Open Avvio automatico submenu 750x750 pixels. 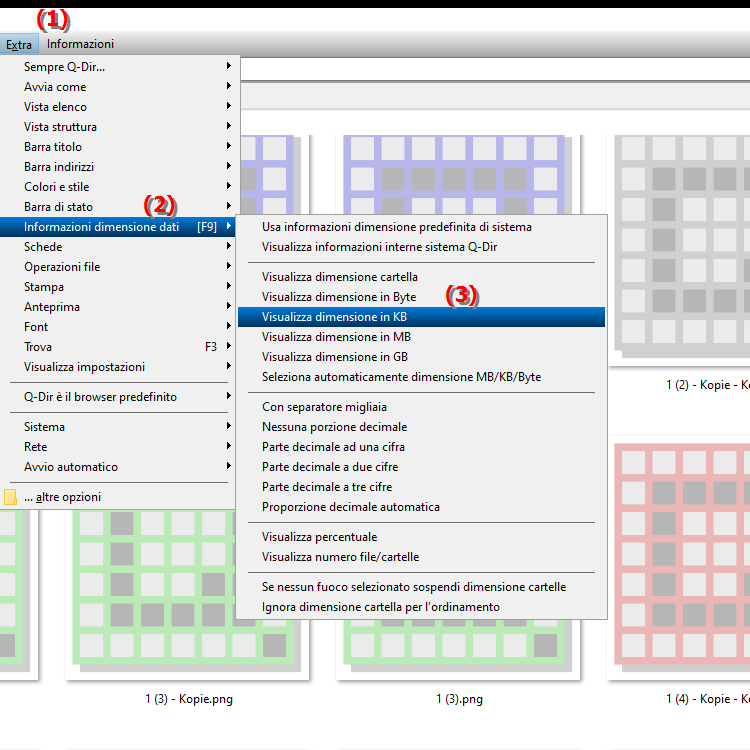(118, 467)
